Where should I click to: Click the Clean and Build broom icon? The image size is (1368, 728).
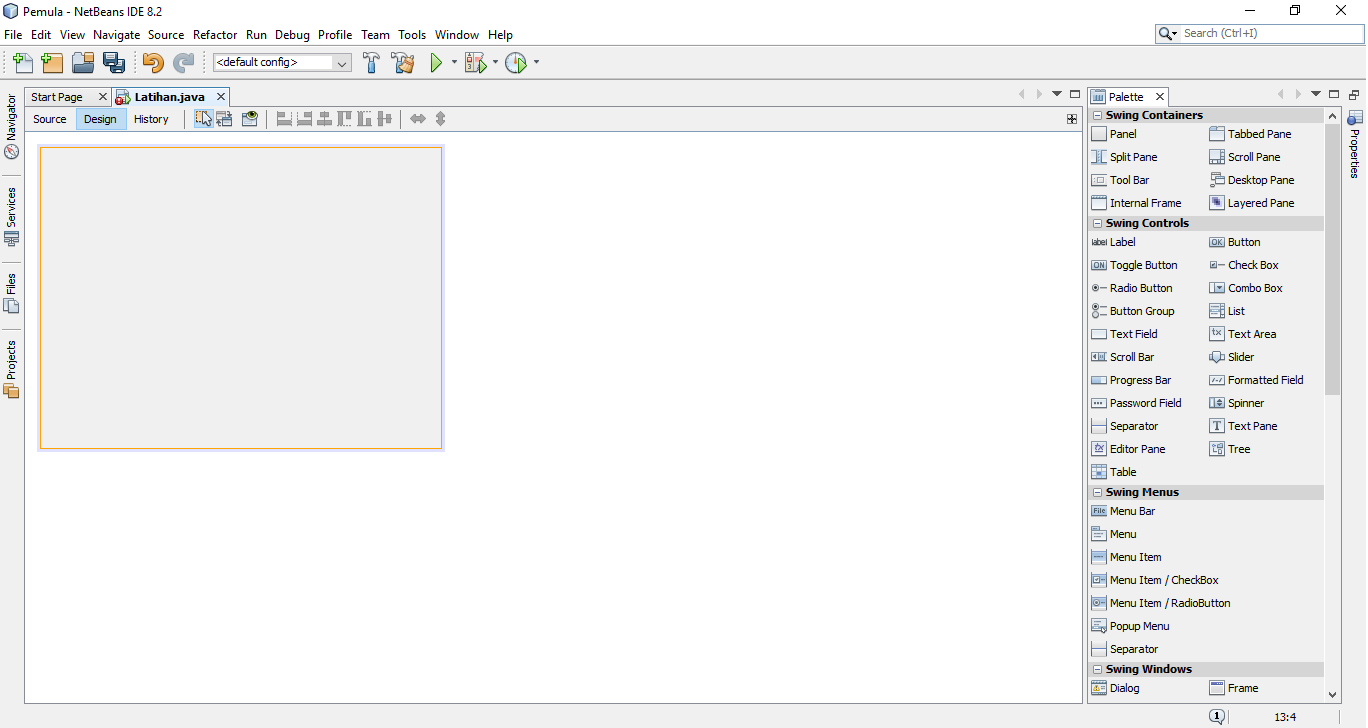(x=402, y=62)
